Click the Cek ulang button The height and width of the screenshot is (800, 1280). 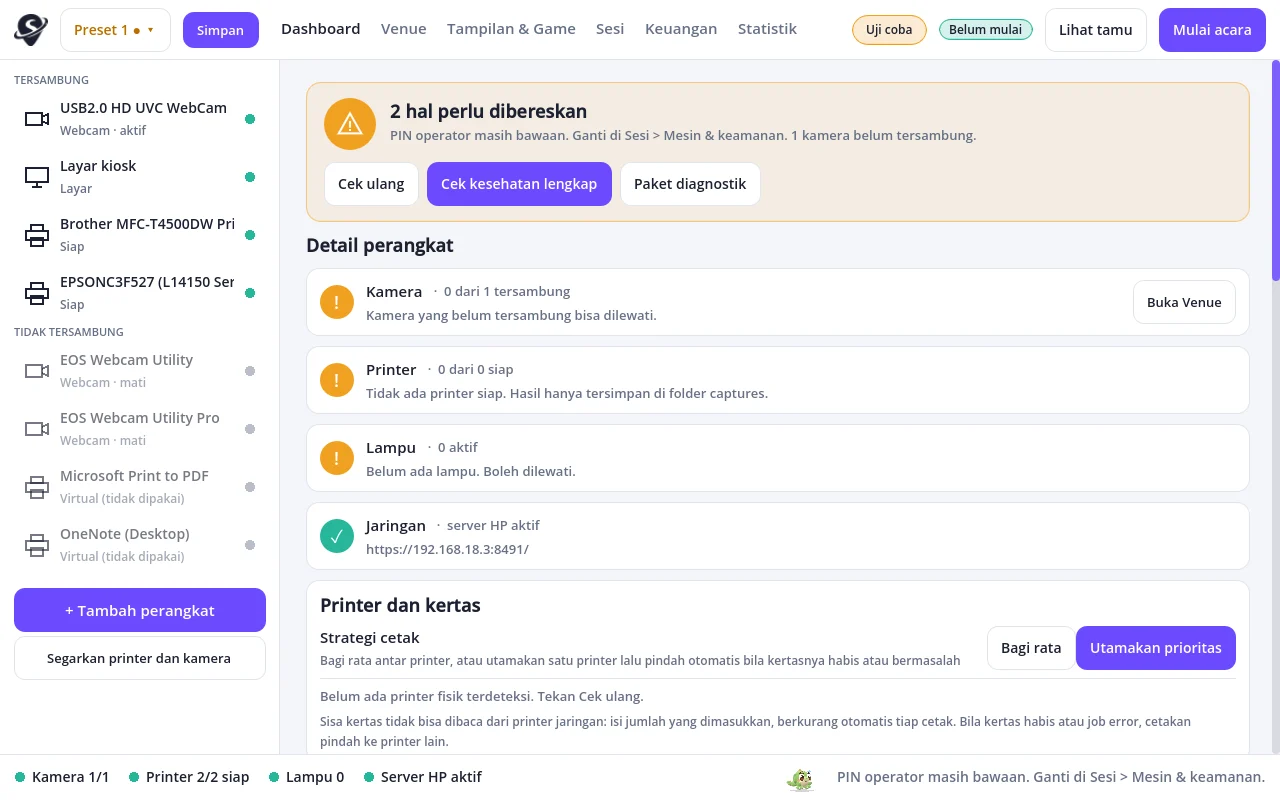tap(371, 184)
